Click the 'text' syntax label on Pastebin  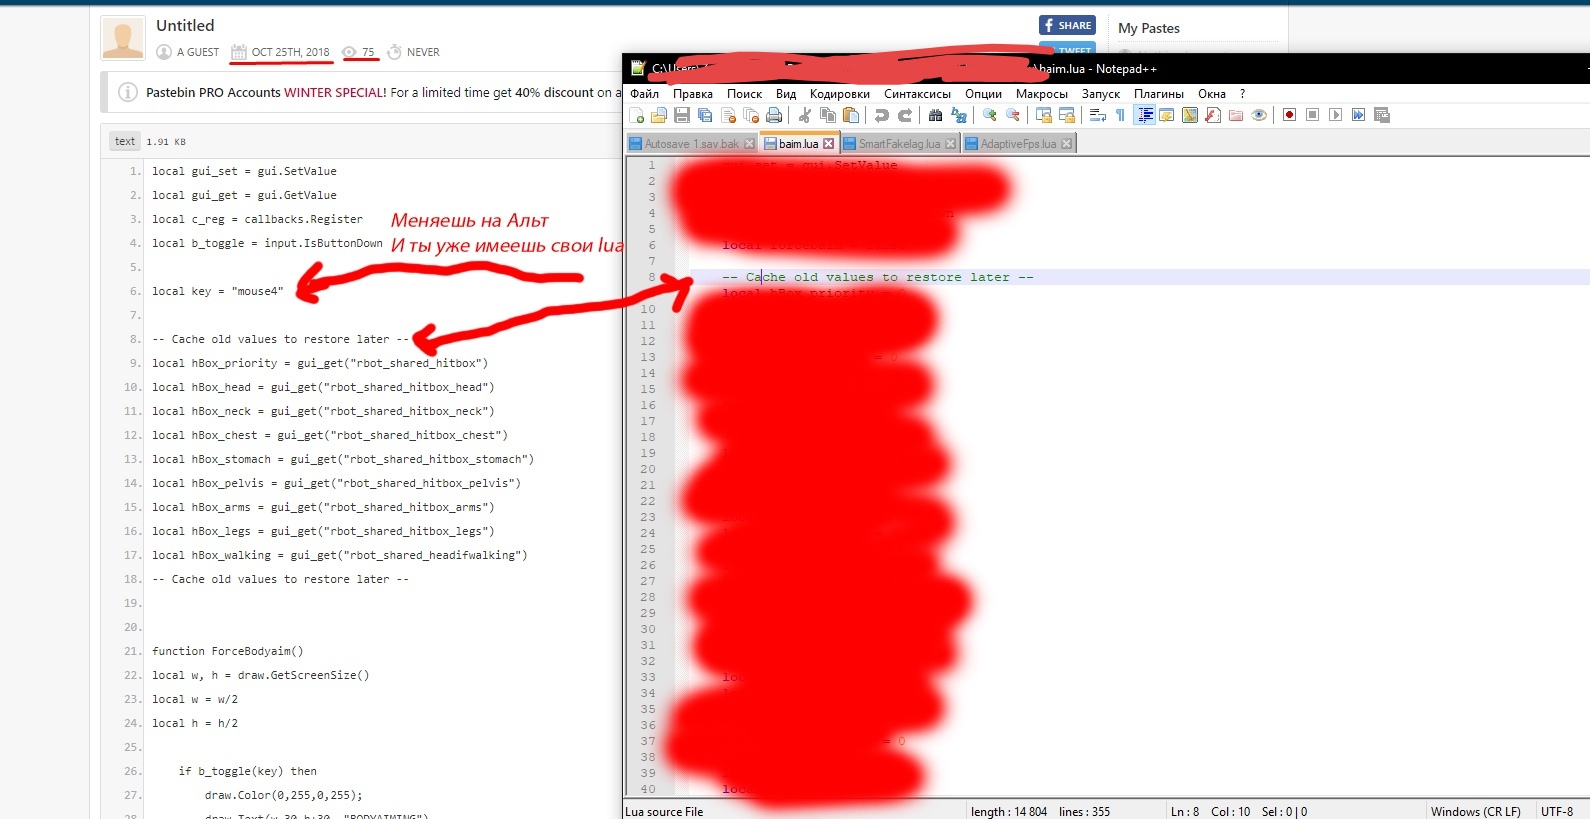pyautogui.click(x=125, y=141)
